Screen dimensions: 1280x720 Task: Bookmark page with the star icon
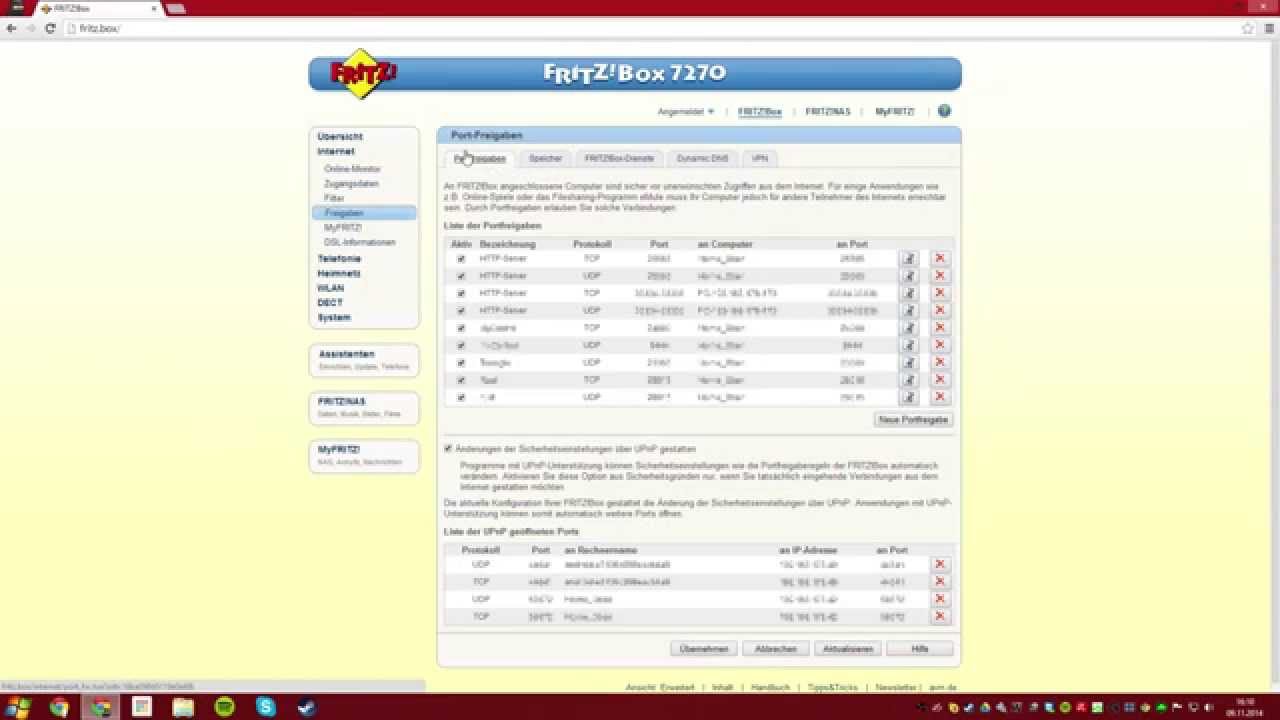(1247, 28)
